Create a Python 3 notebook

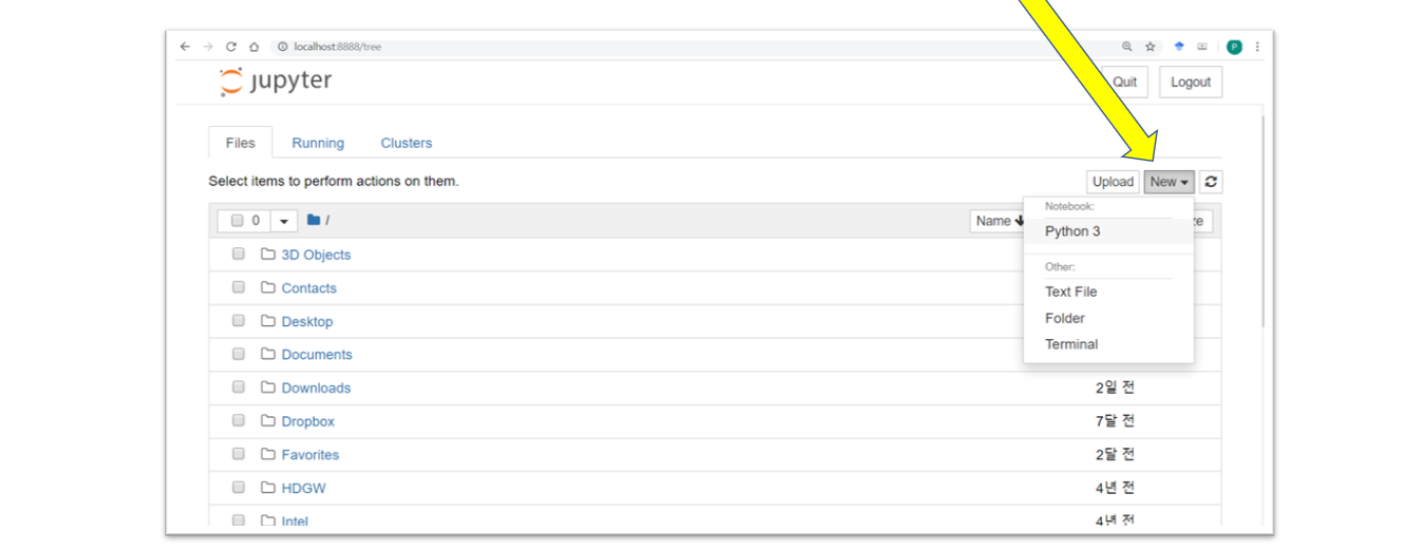pyautogui.click(x=1108, y=231)
